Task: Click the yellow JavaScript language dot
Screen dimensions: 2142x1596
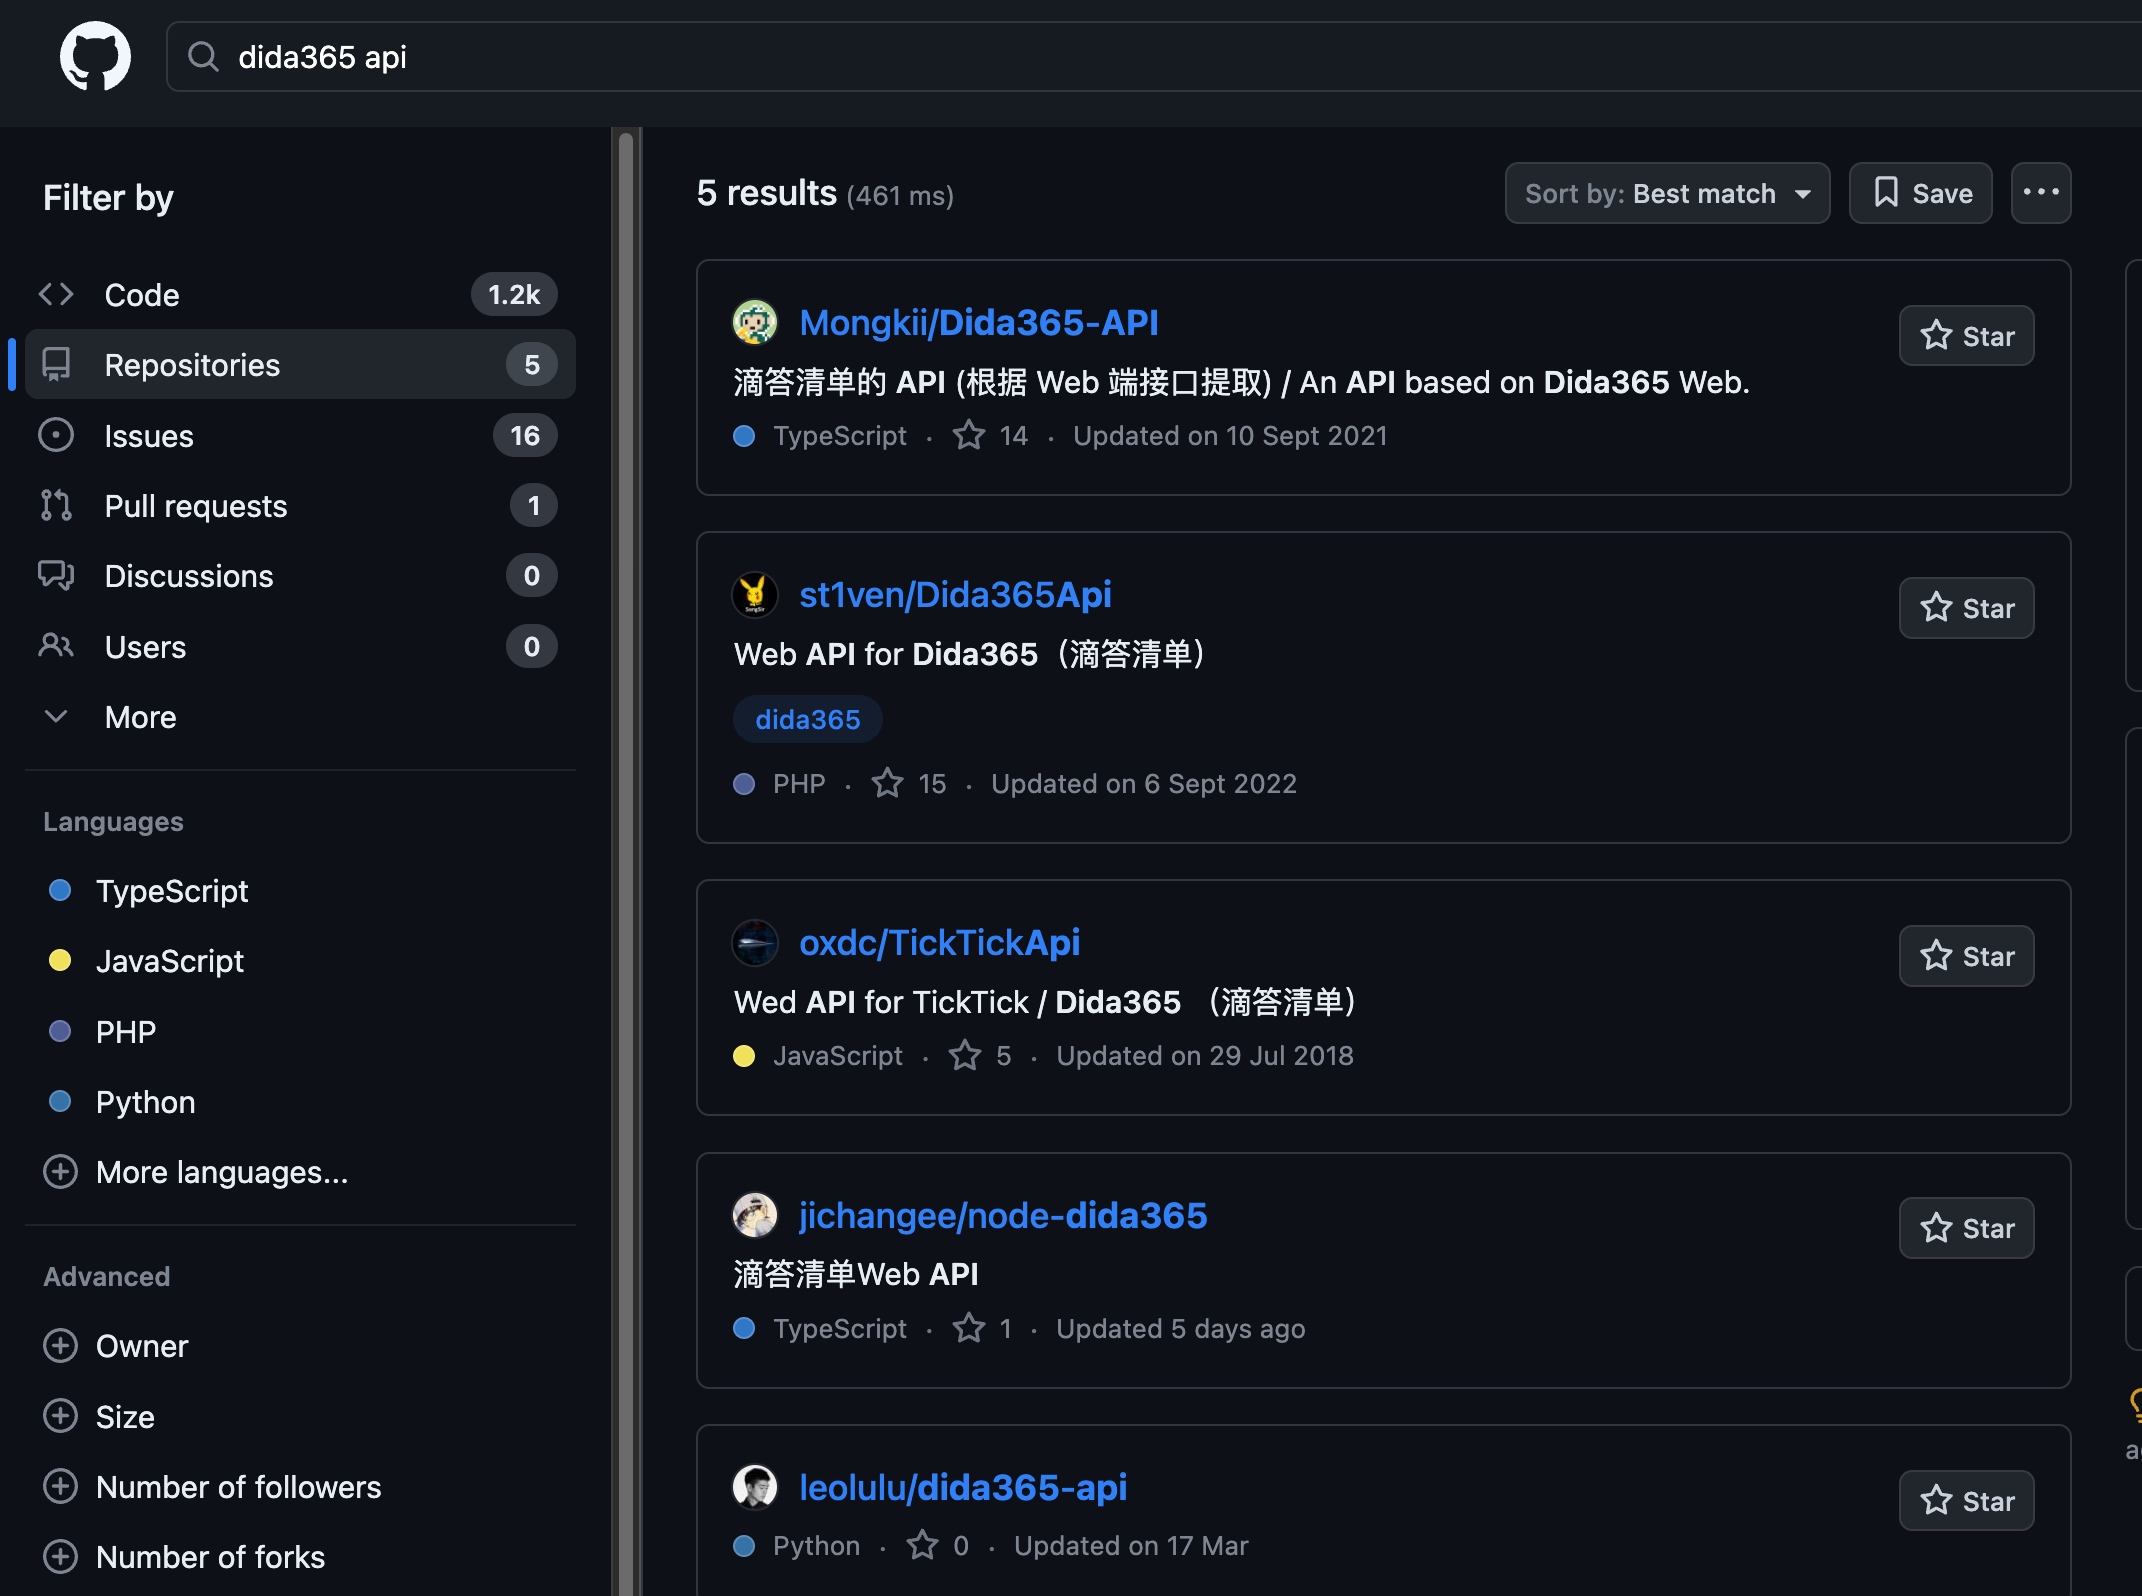Action: (x=60, y=961)
